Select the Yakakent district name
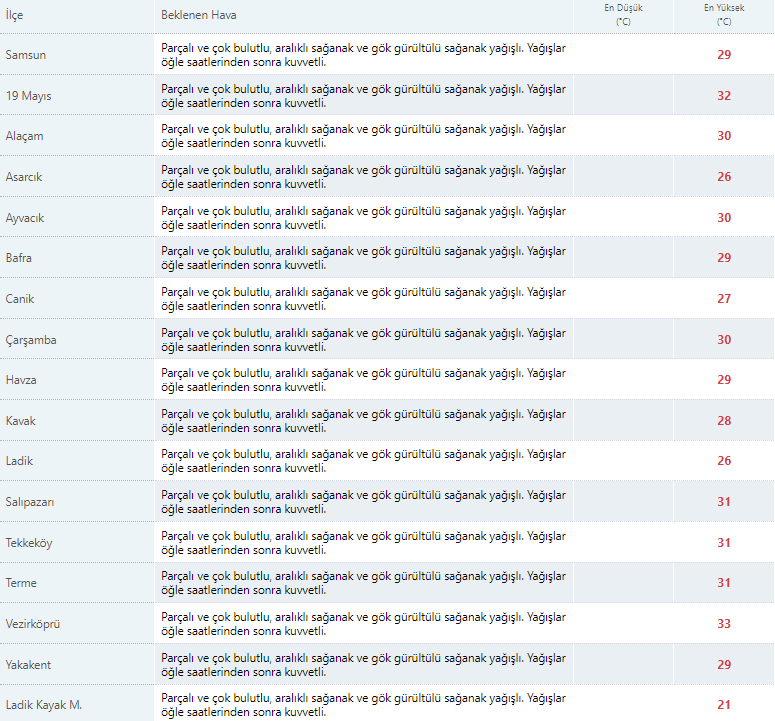775x721 pixels. coord(28,665)
